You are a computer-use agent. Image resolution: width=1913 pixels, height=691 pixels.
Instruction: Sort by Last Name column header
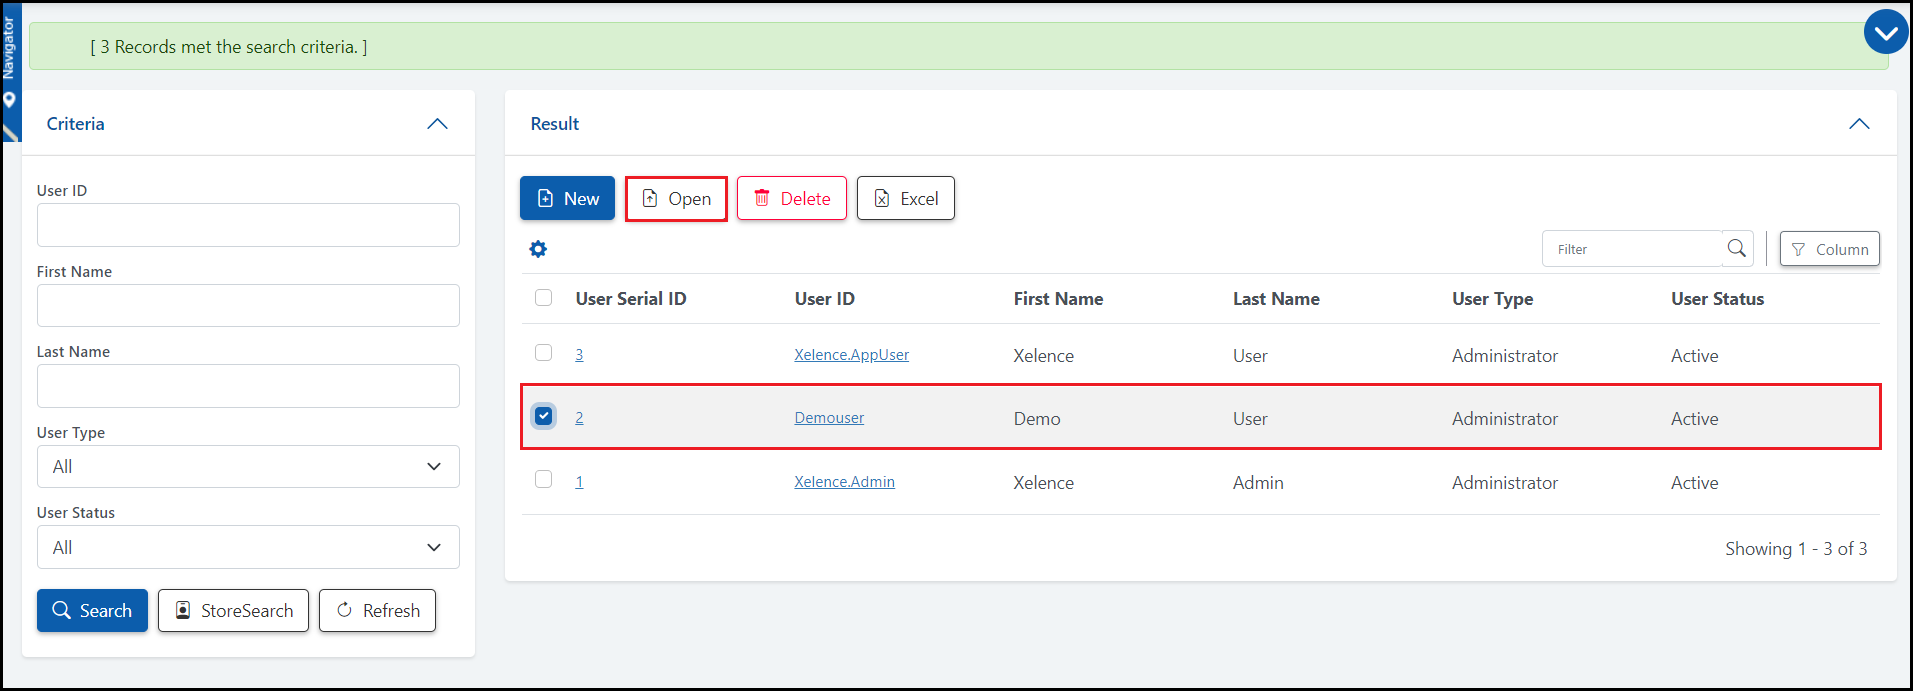point(1276,299)
